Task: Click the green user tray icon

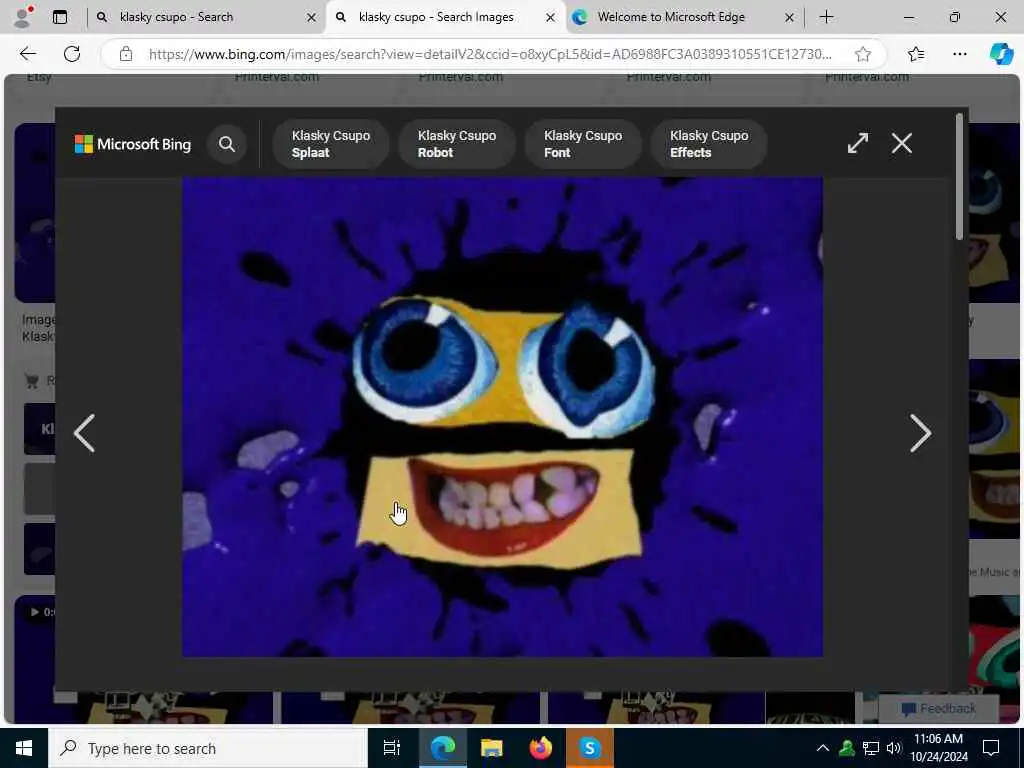Action: [x=847, y=748]
